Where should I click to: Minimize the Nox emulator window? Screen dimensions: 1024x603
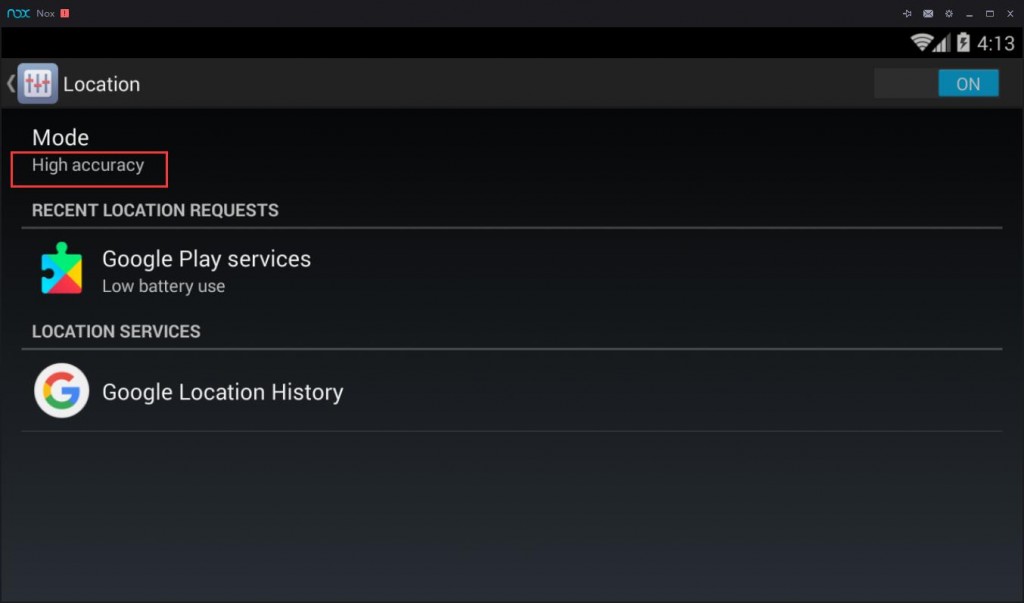[x=969, y=14]
